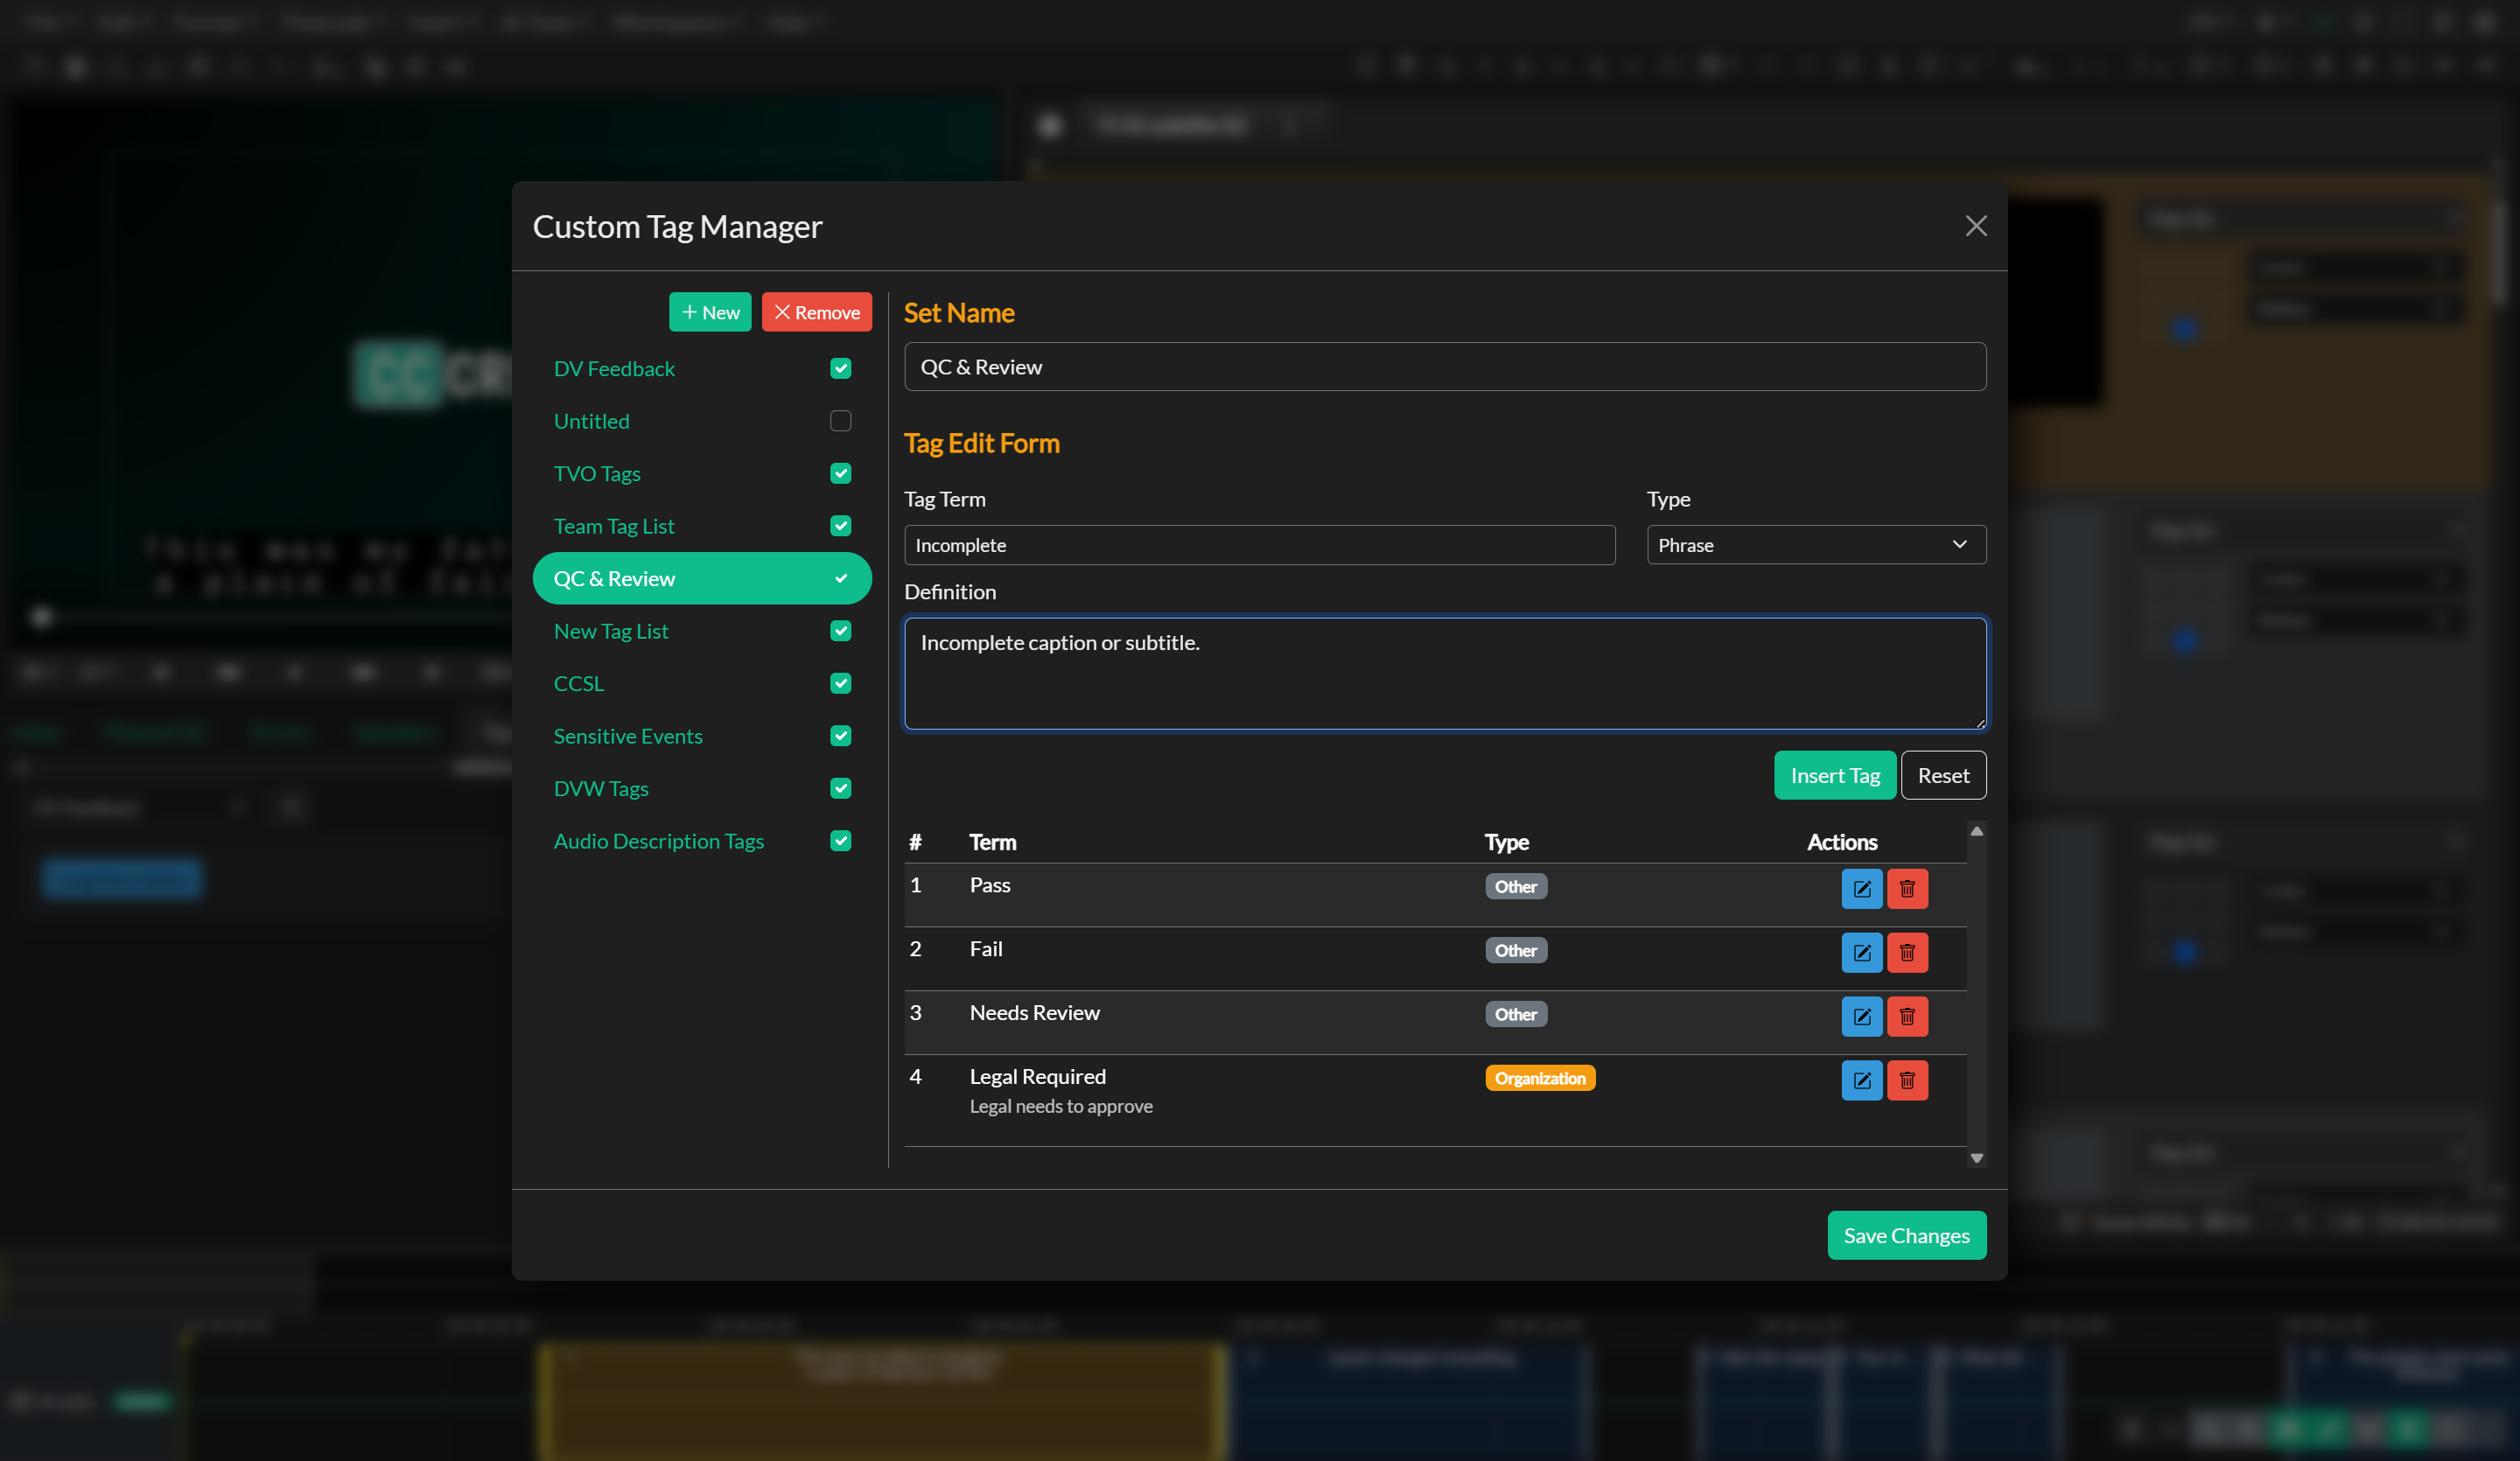Toggle the New Tag List checkbox
Image resolution: width=2520 pixels, height=1461 pixels.
pyautogui.click(x=840, y=631)
